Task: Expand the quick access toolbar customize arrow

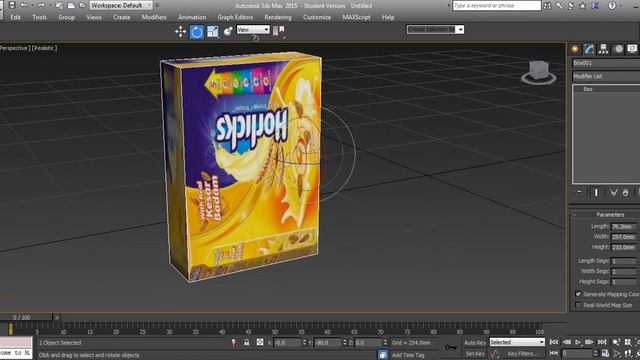Action: [157, 5]
